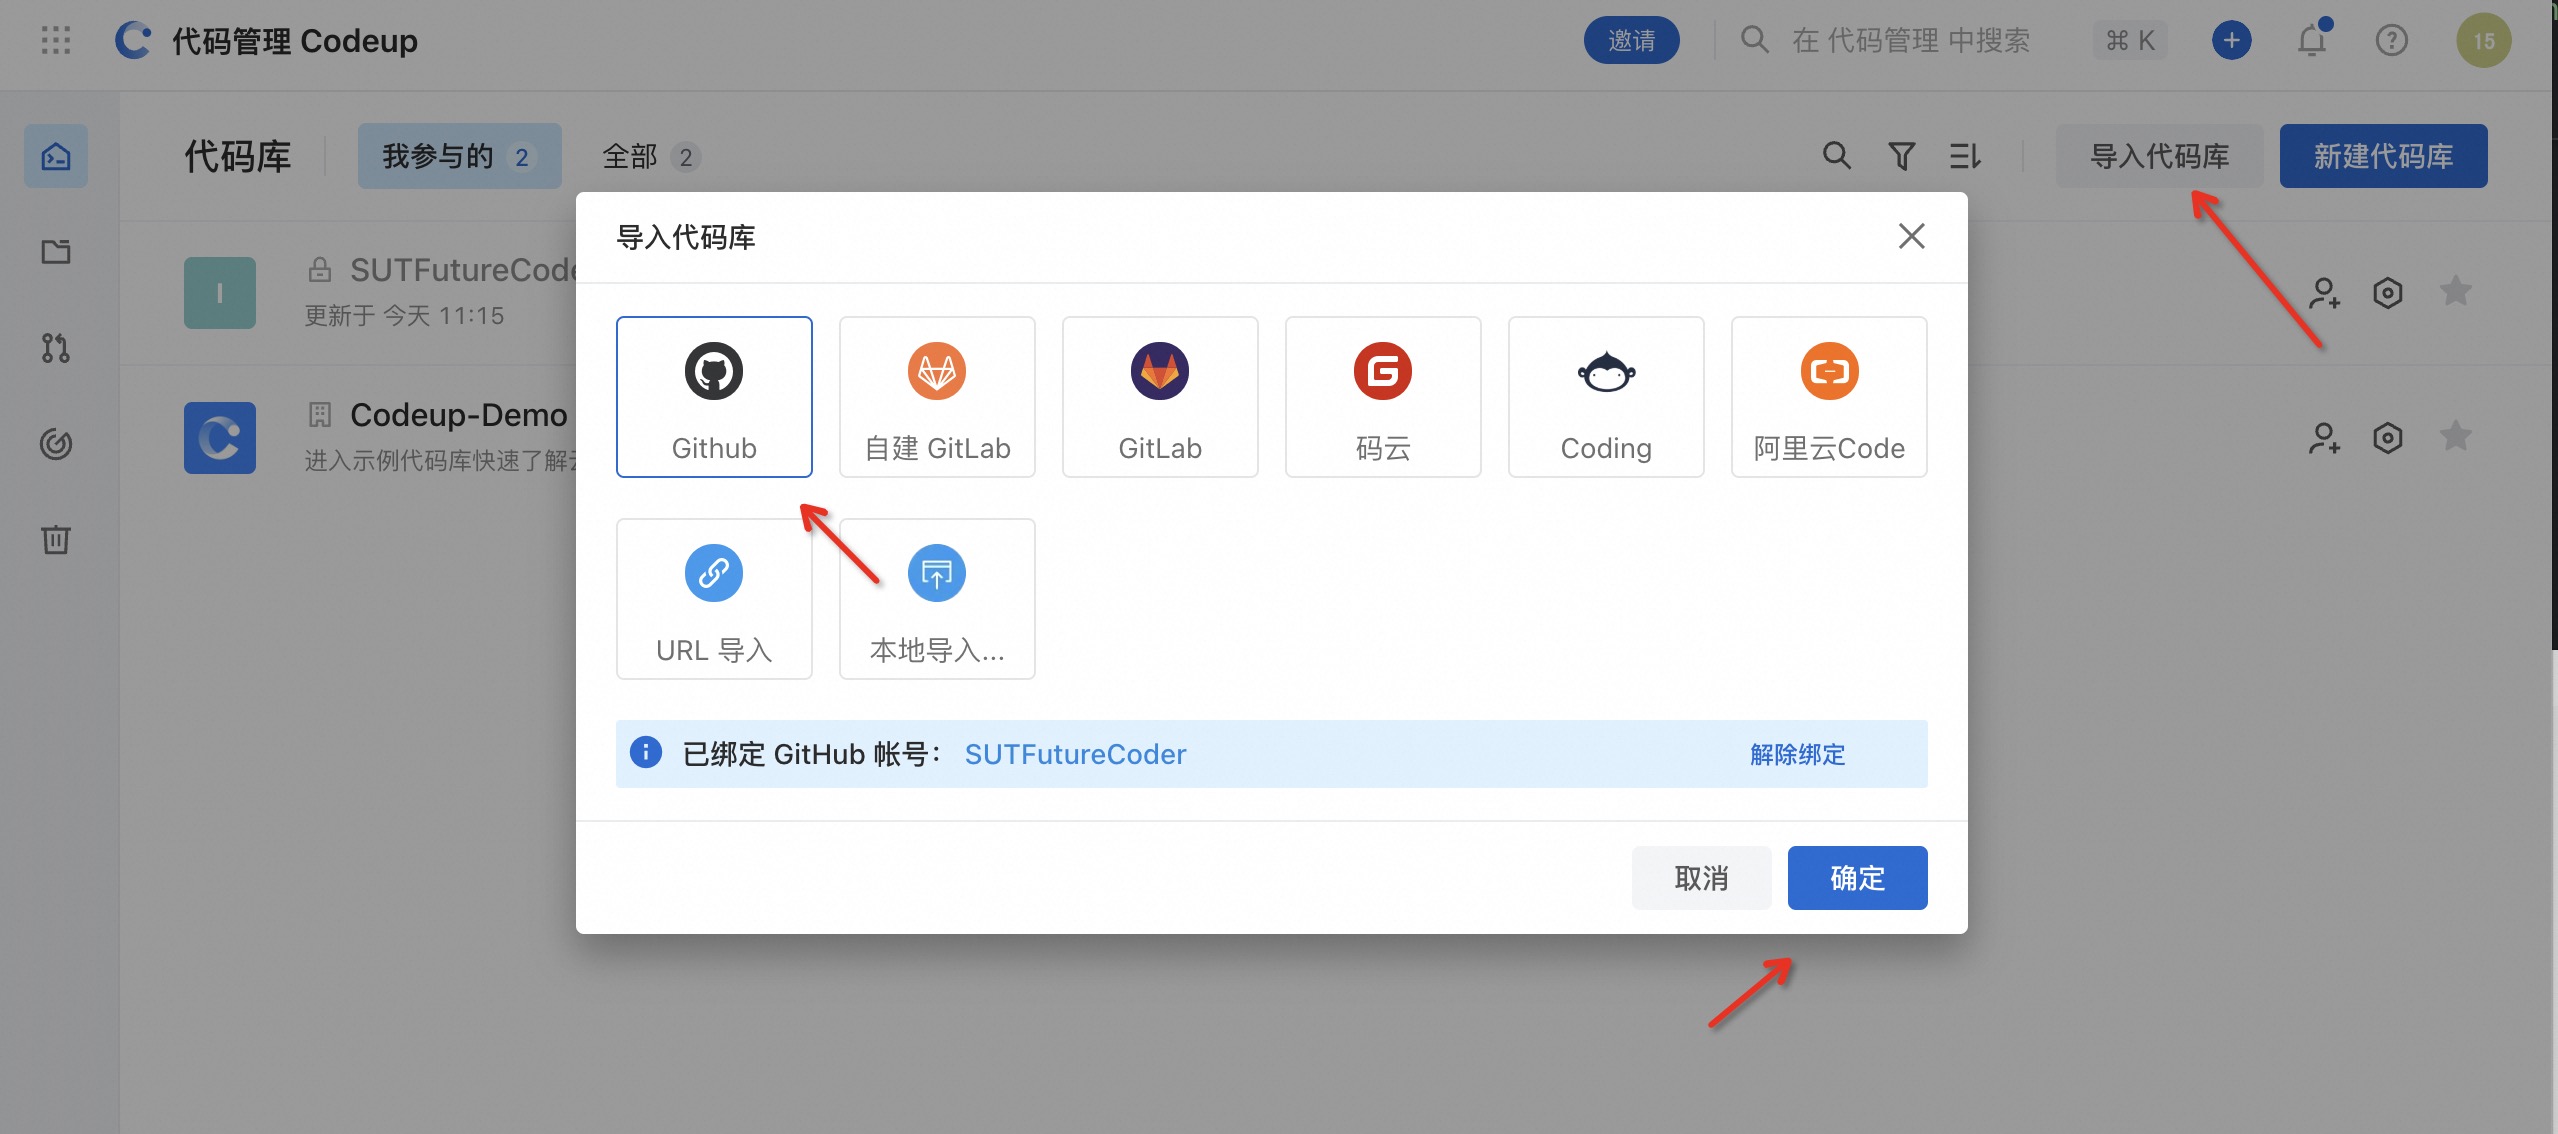This screenshot has height=1134, width=2558.
Task: Open the user avatar menu
Action: pyautogui.click(x=2483, y=40)
